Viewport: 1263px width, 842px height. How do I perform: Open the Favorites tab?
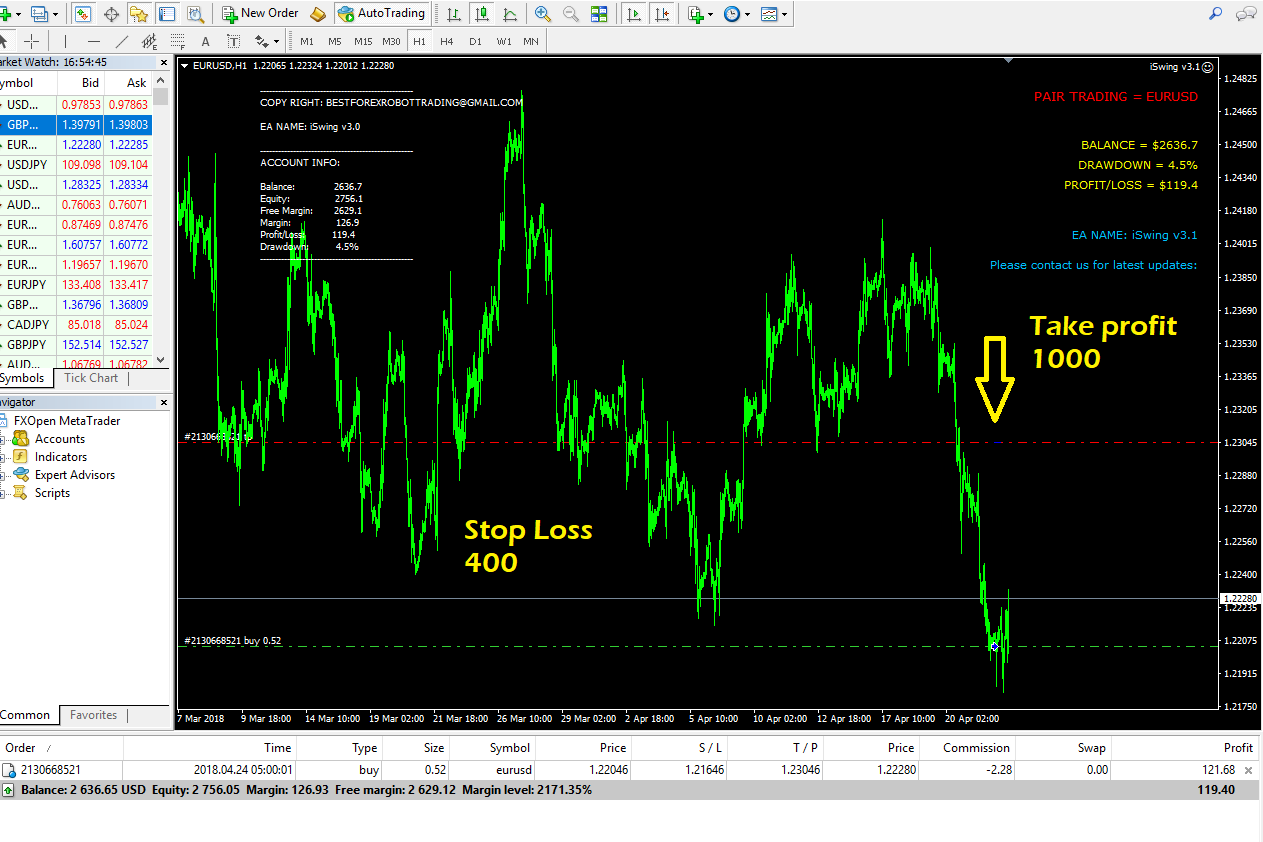point(93,715)
